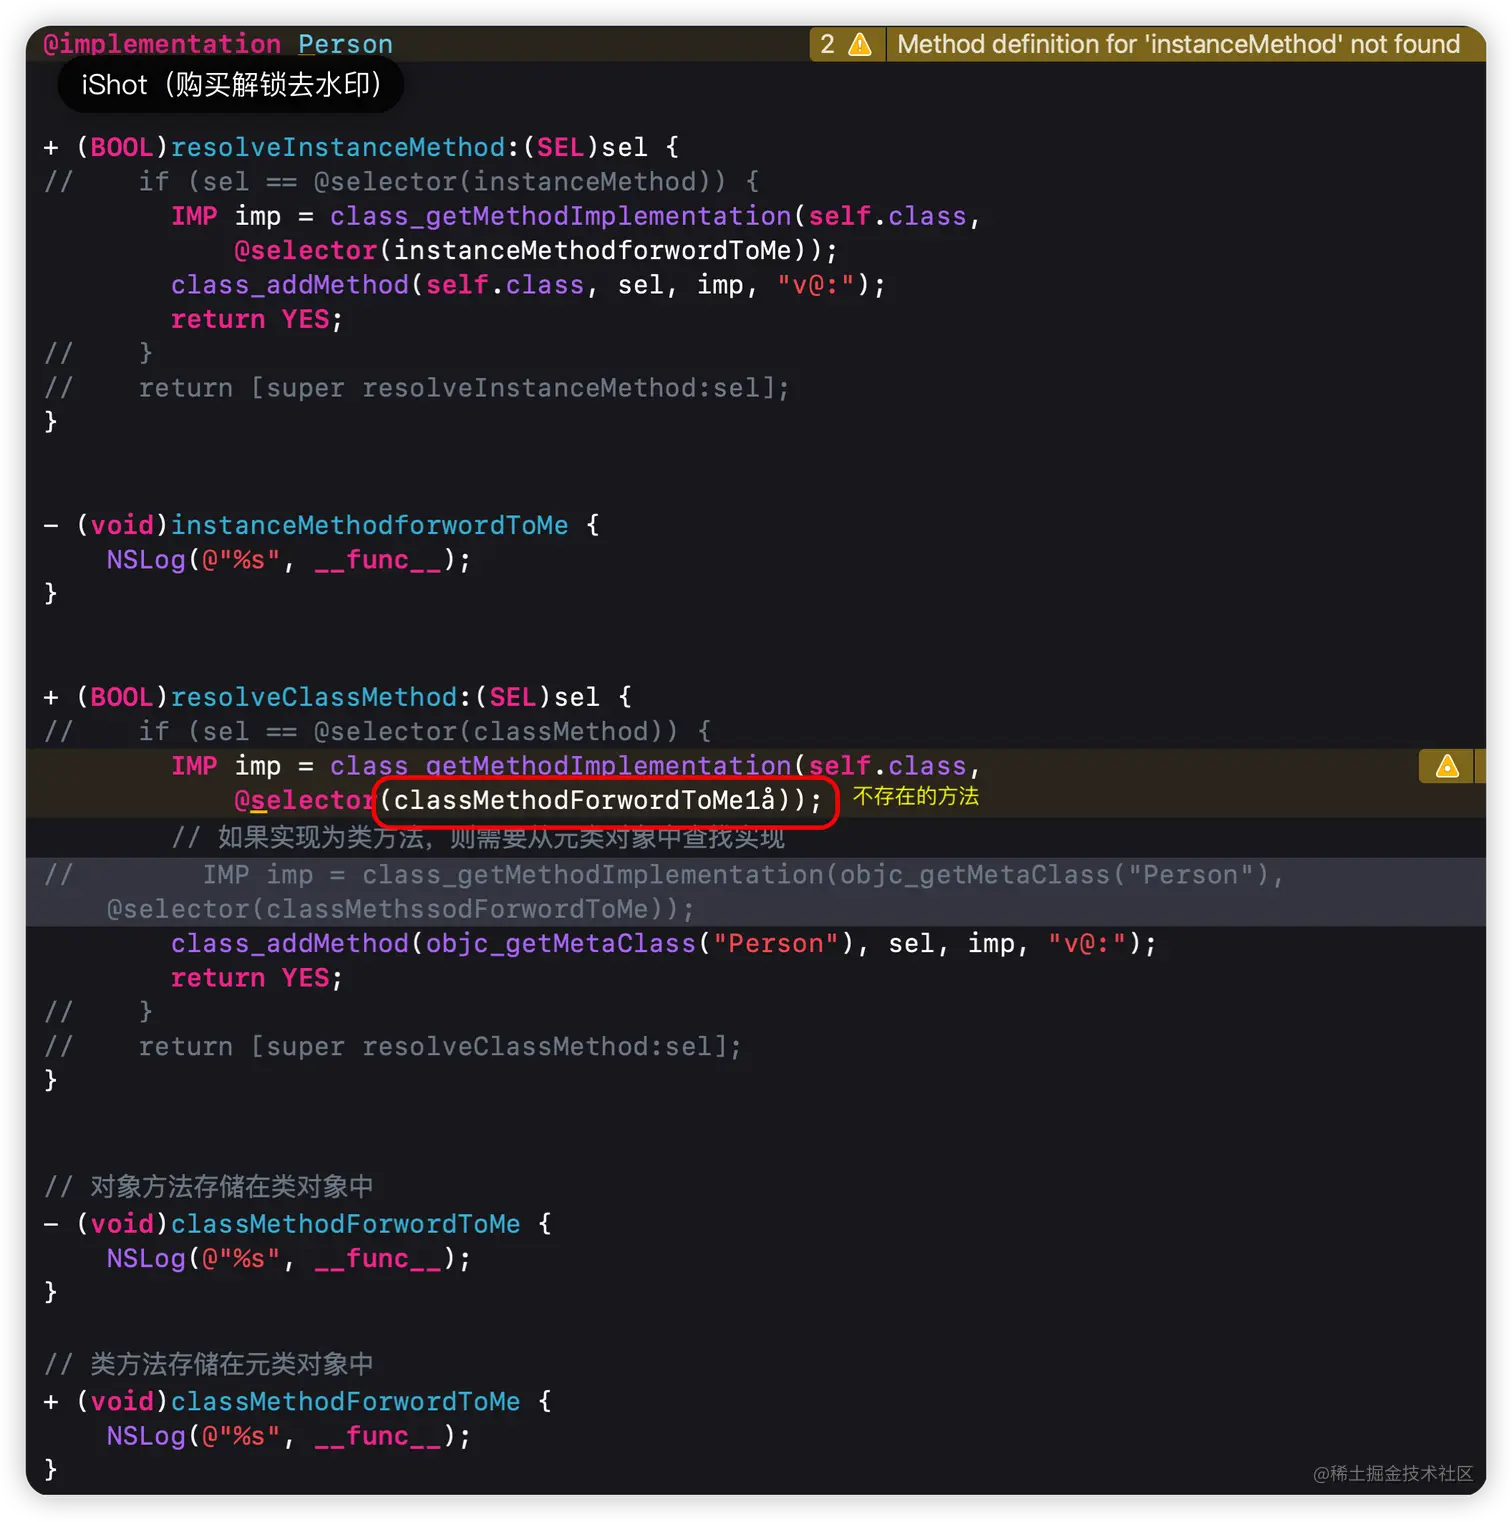Select the "v@:" type encoding string
Screen dimensions: 1512x1522
coord(1087,943)
